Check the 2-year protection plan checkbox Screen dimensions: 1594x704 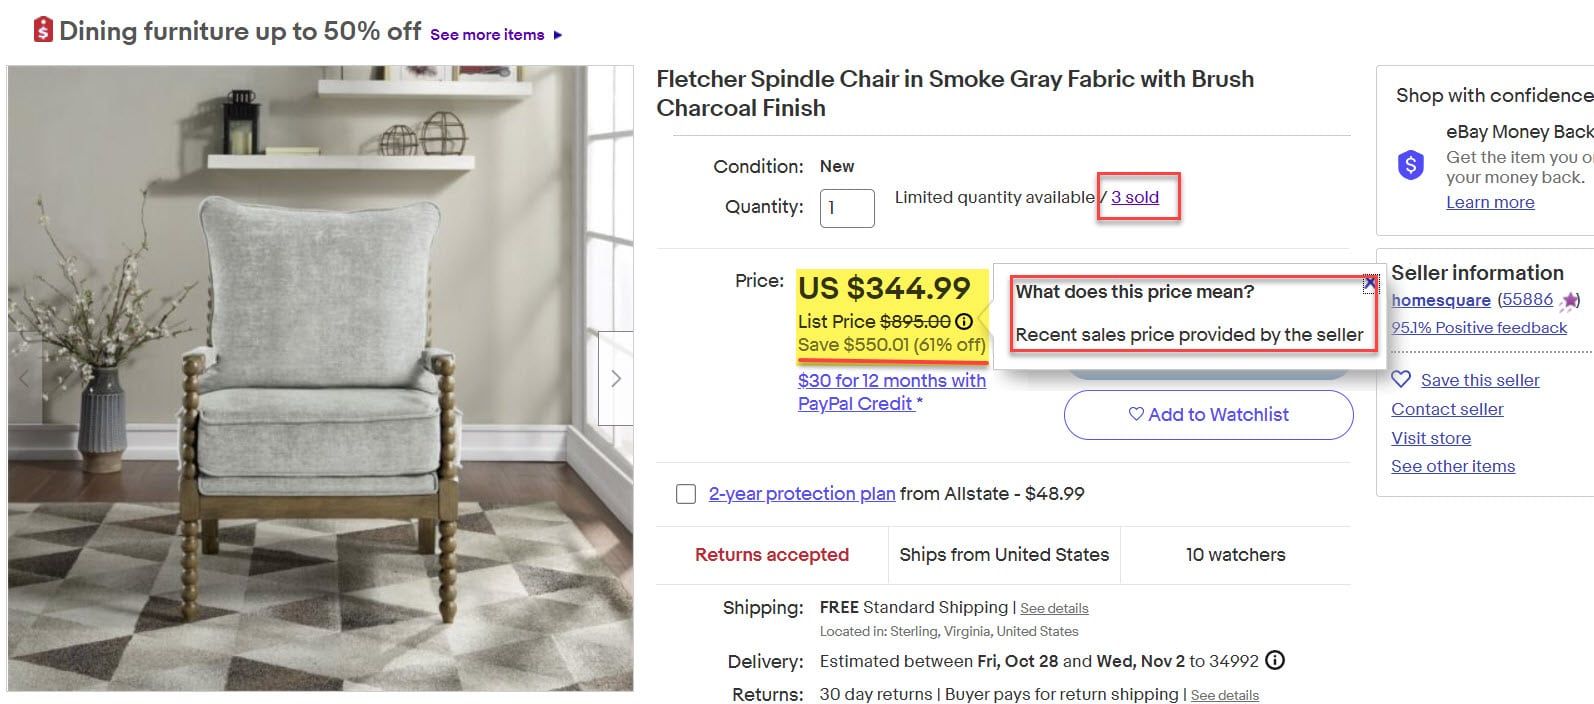click(x=686, y=494)
